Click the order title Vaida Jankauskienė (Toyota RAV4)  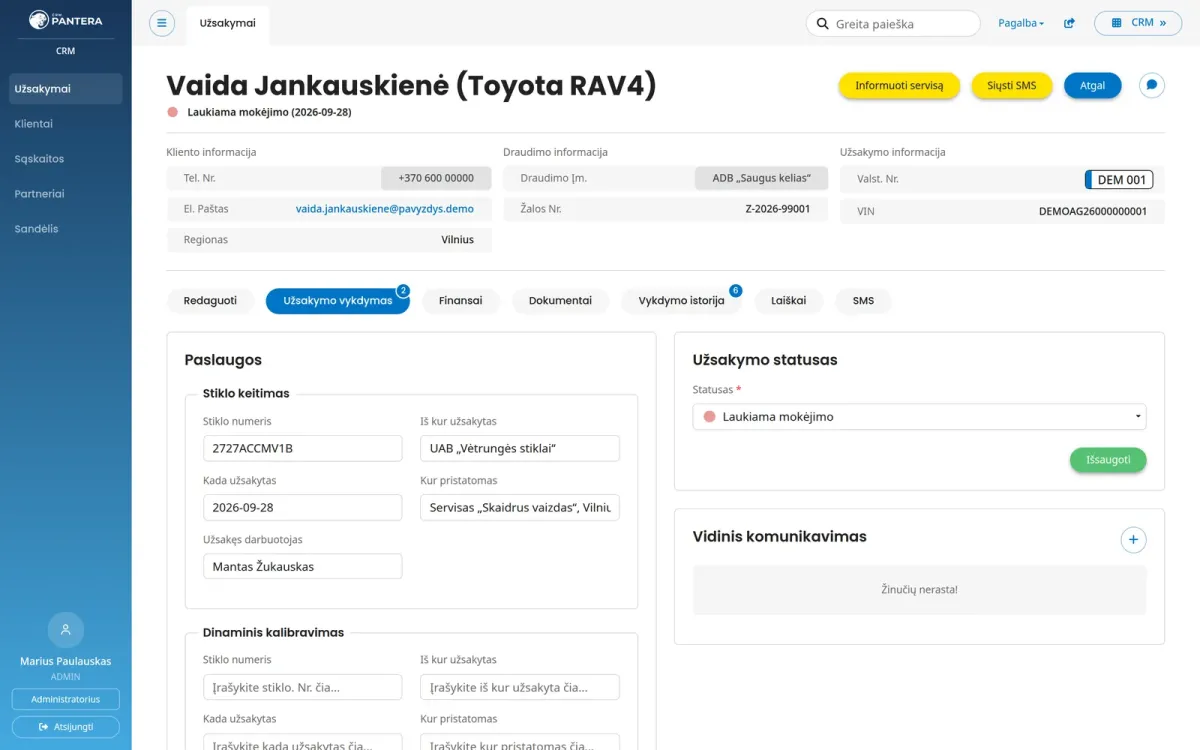411,86
